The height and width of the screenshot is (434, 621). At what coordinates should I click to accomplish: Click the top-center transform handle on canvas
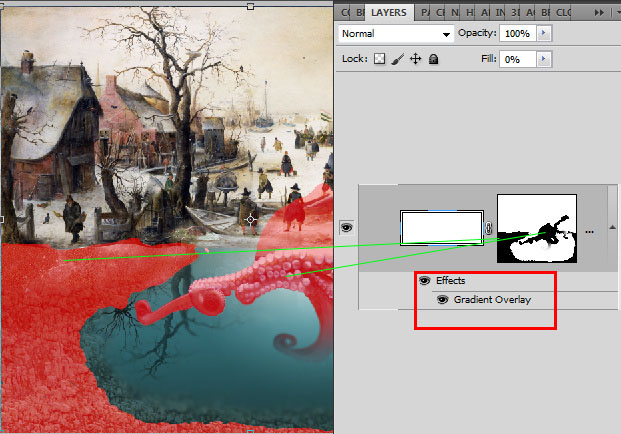pos(250,6)
